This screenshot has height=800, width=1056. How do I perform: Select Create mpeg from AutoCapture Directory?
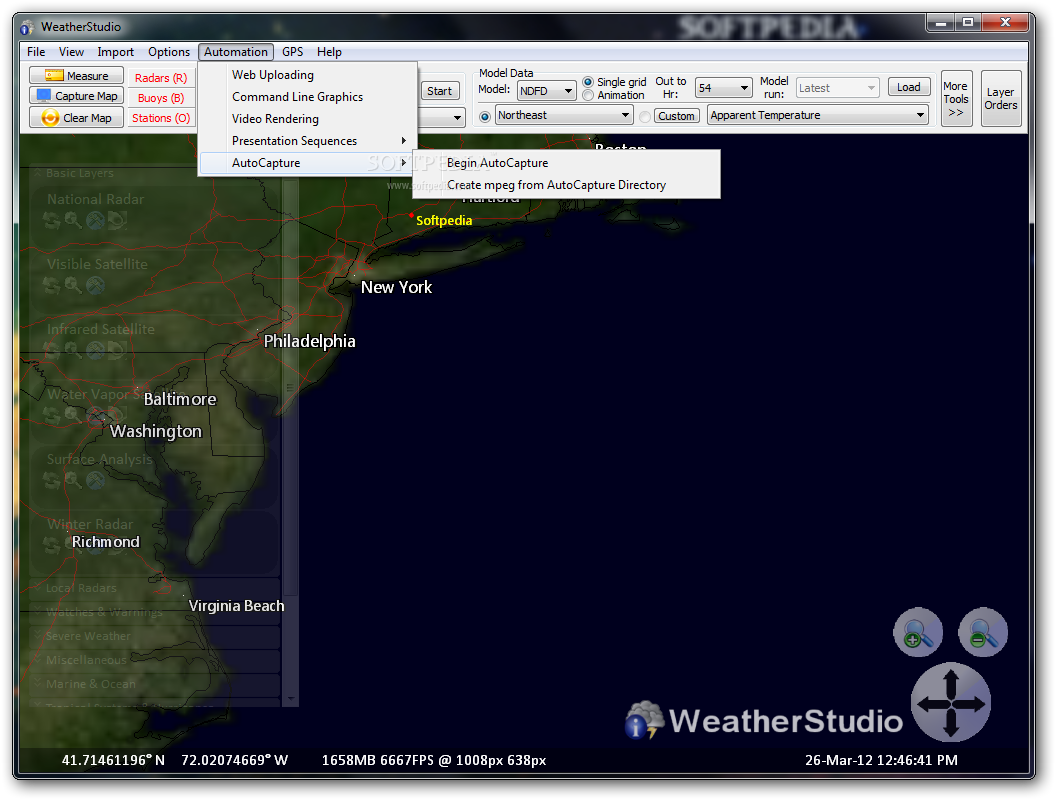point(566,185)
